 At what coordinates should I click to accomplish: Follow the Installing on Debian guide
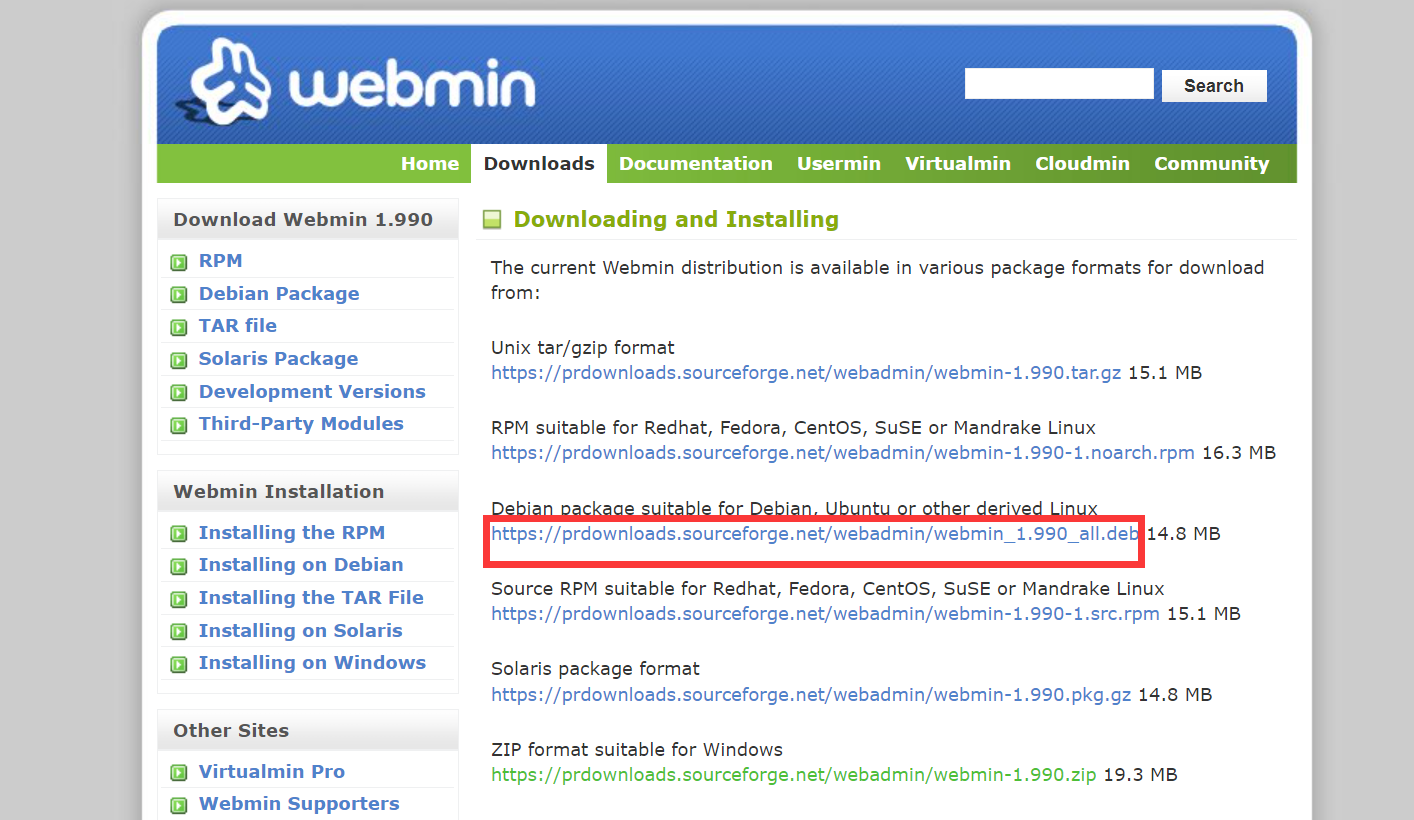pyautogui.click(x=301, y=564)
